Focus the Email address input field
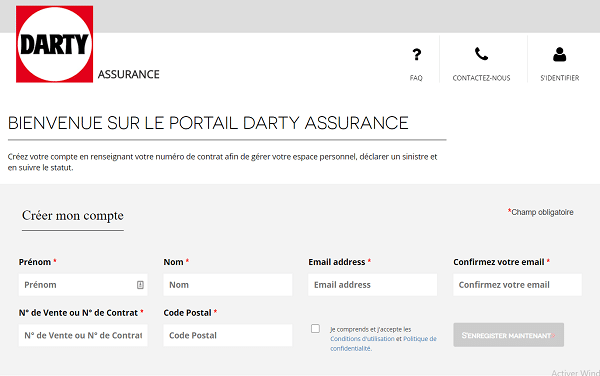The height and width of the screenshot is (376, 600). 372,285
